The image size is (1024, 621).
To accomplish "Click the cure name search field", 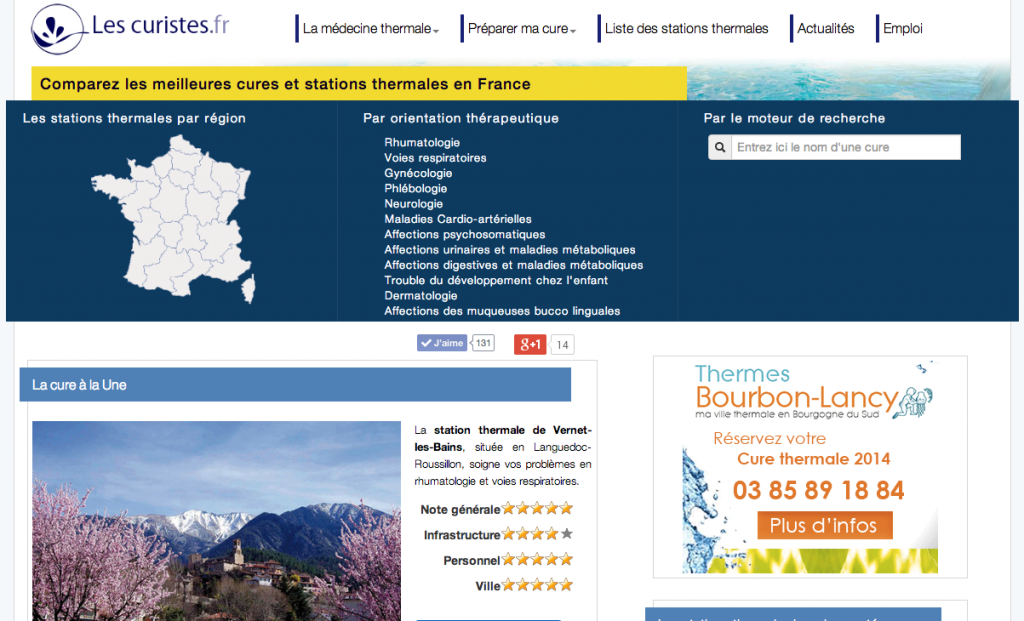I will 845,148.
